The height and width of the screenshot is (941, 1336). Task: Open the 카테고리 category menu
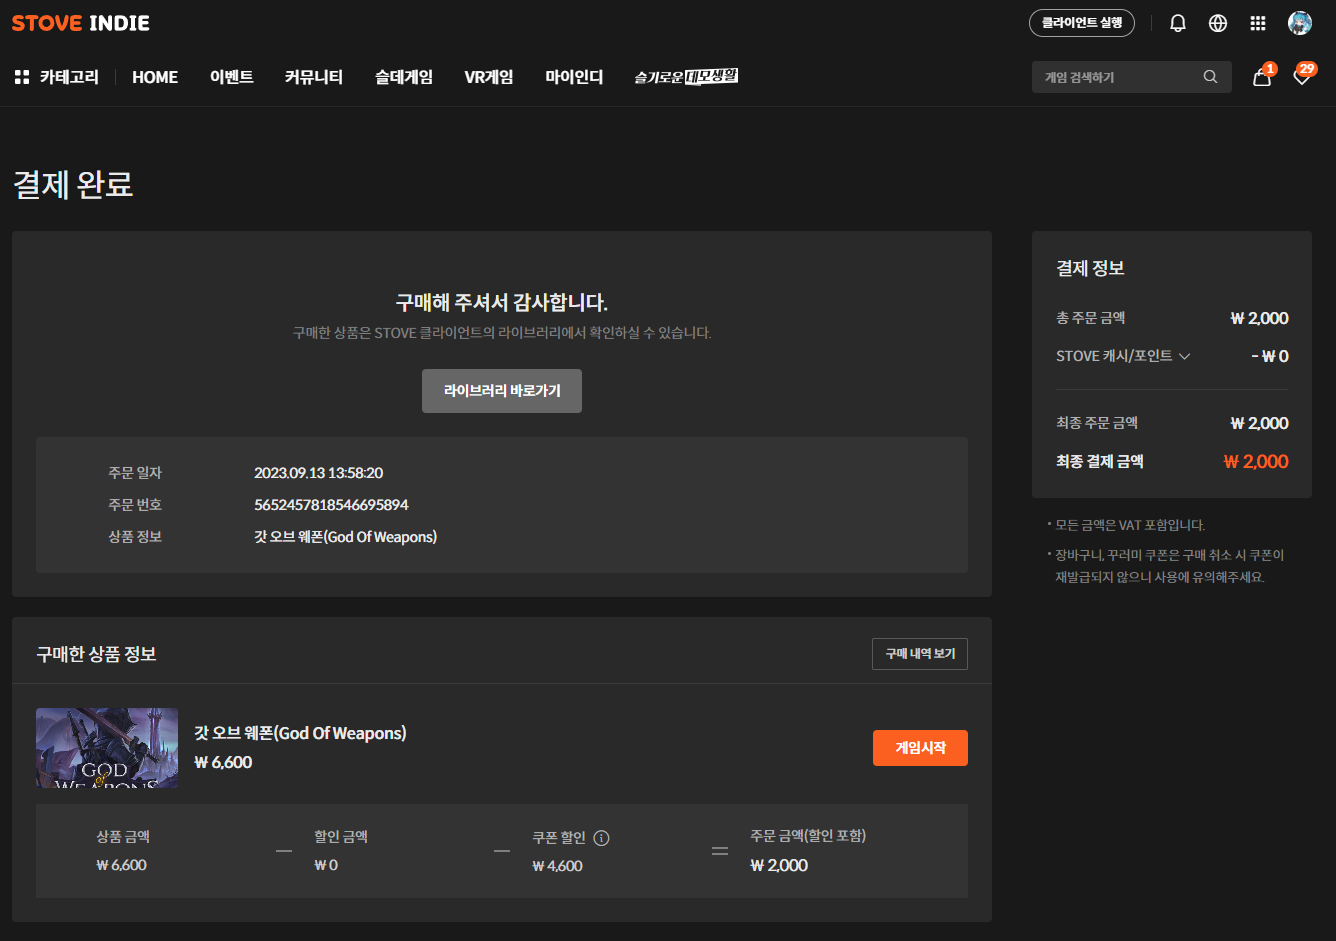(57, 77)
